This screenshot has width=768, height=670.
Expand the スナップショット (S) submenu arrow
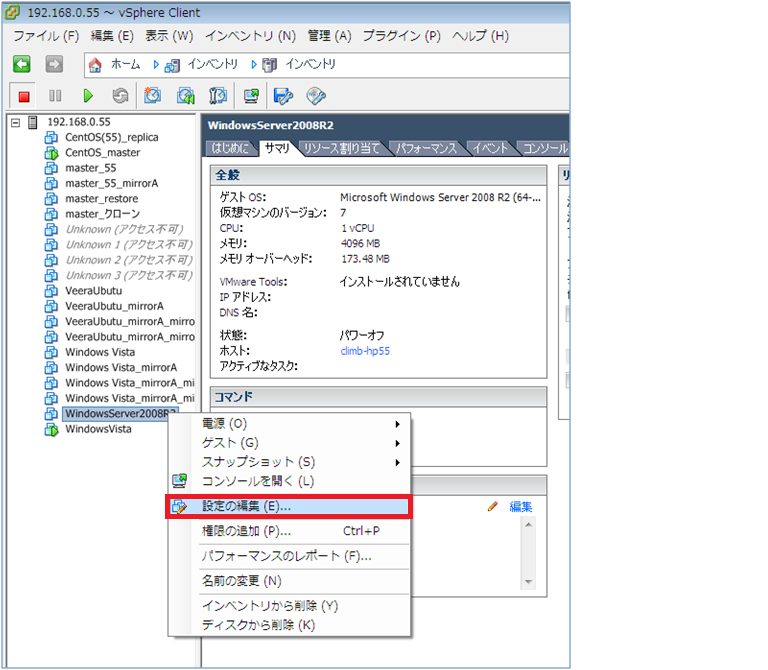coord(398,462)
